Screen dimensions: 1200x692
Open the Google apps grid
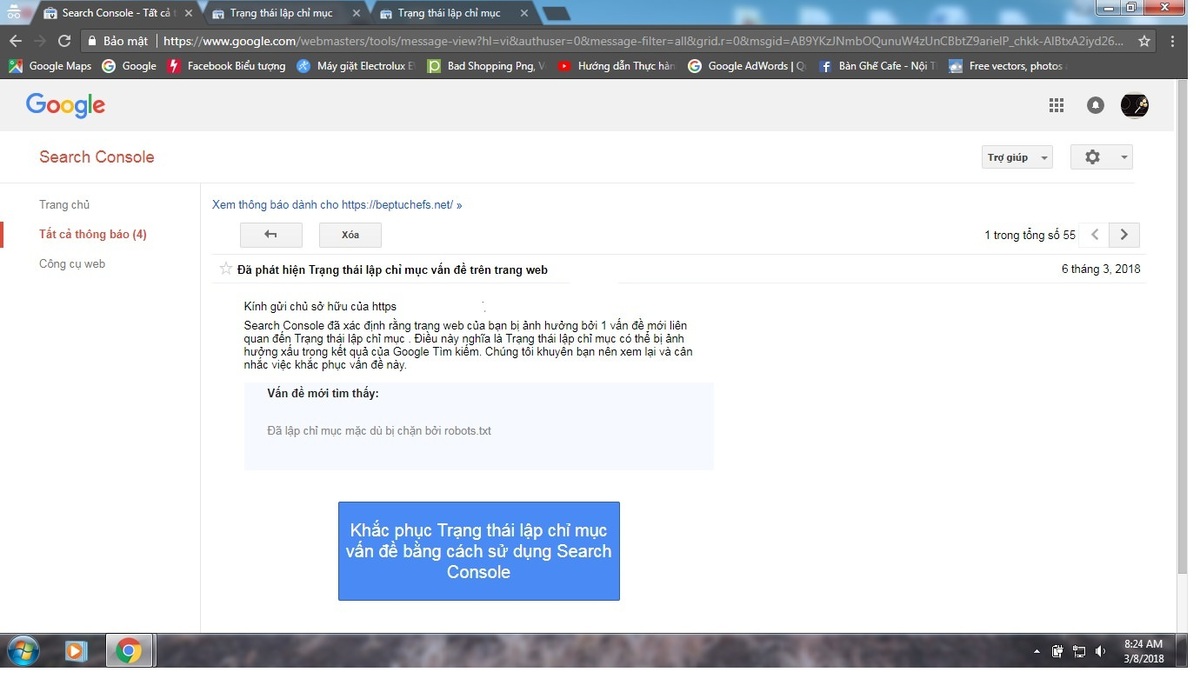[x=1056, y=105]
